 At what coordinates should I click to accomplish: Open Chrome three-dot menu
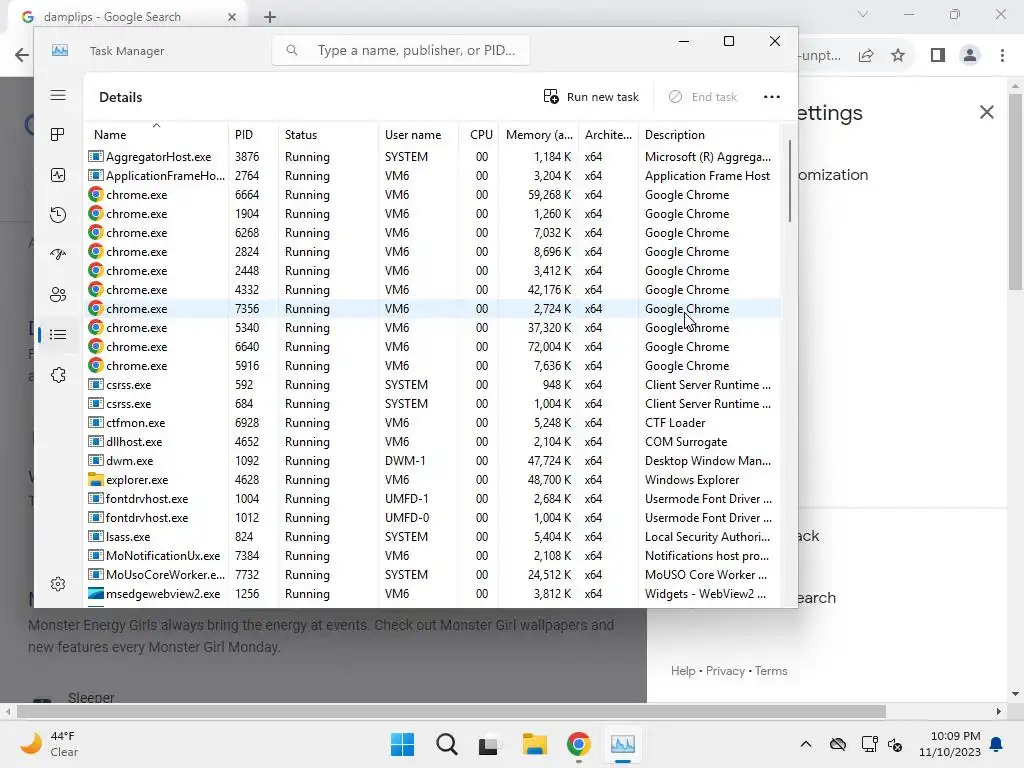point(1002,56)
